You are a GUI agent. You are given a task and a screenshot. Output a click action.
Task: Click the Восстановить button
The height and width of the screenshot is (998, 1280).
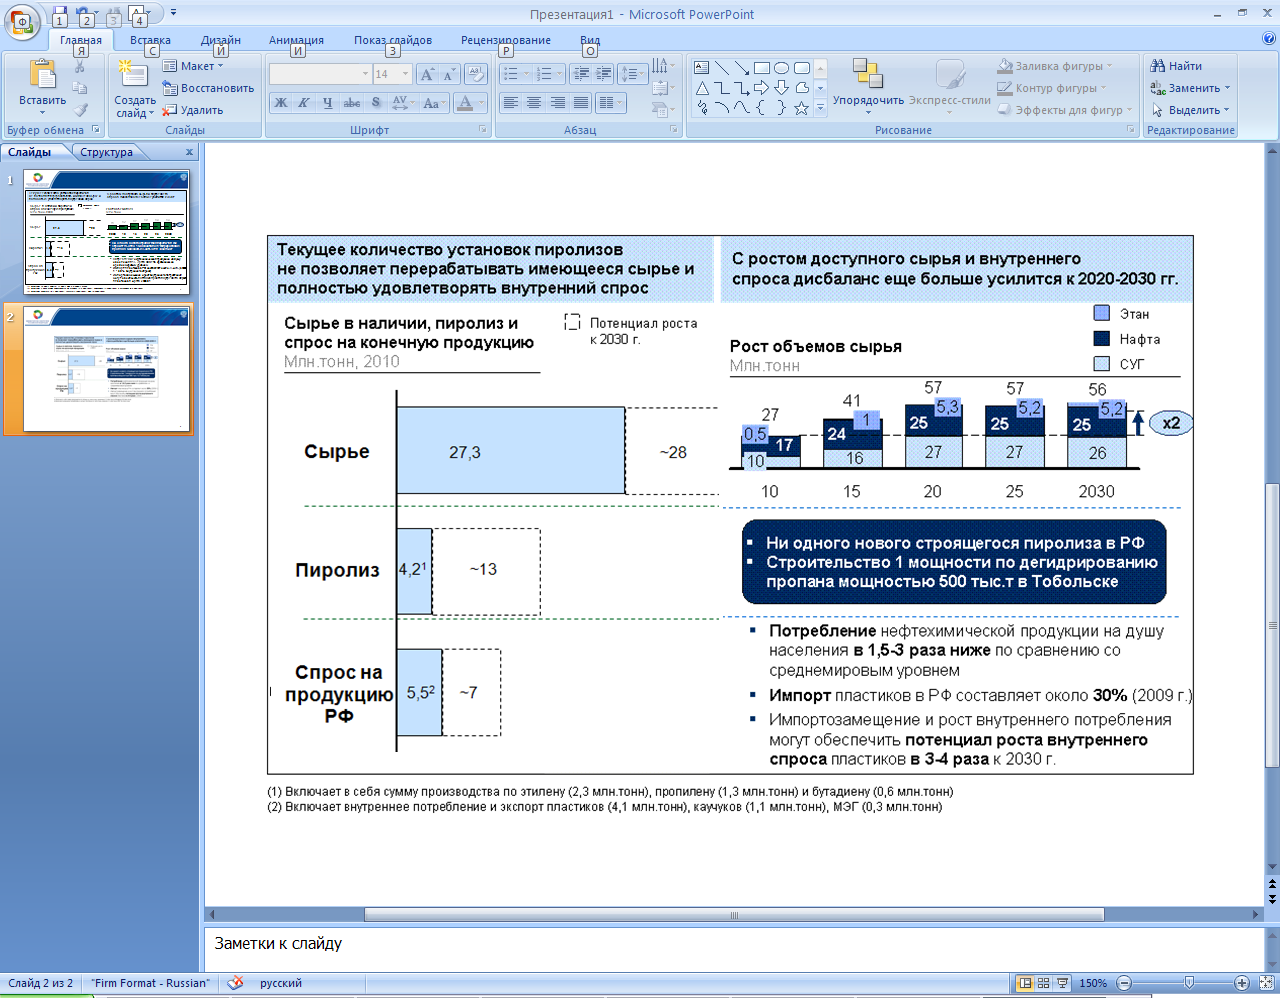208,88
